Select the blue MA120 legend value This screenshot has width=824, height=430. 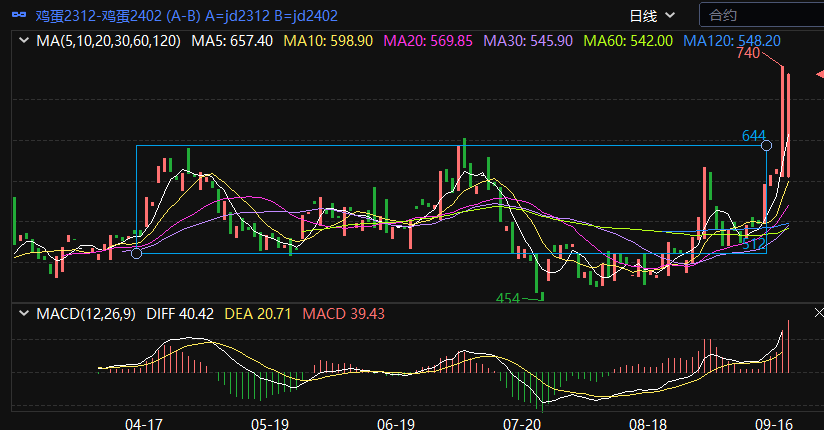tap(732, 41)
